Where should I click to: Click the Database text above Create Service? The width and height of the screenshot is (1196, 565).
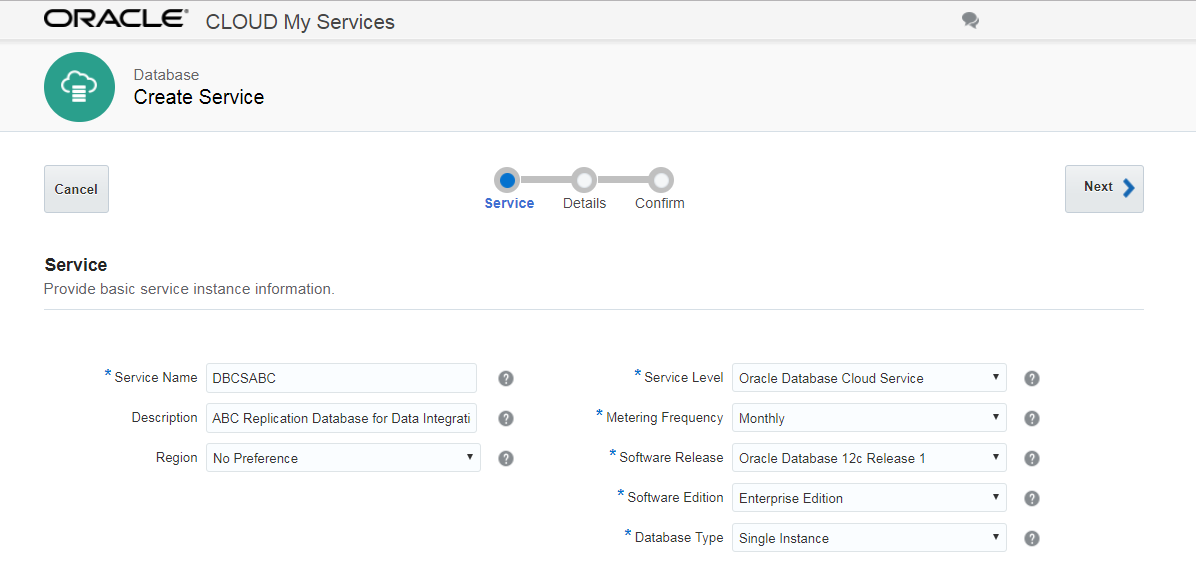point(166,75)
